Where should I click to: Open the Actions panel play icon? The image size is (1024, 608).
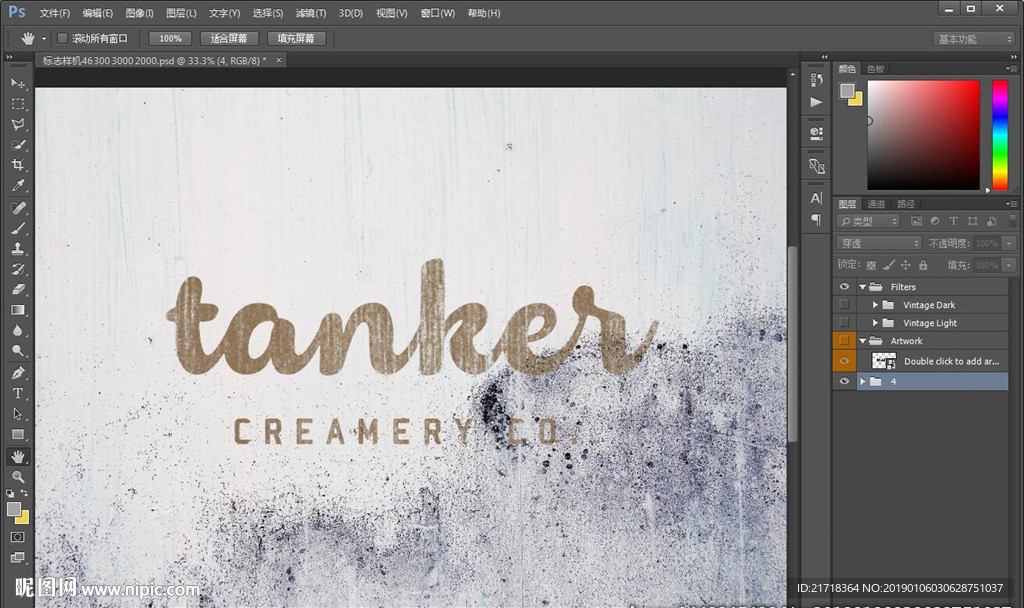(x=816, y=102)
